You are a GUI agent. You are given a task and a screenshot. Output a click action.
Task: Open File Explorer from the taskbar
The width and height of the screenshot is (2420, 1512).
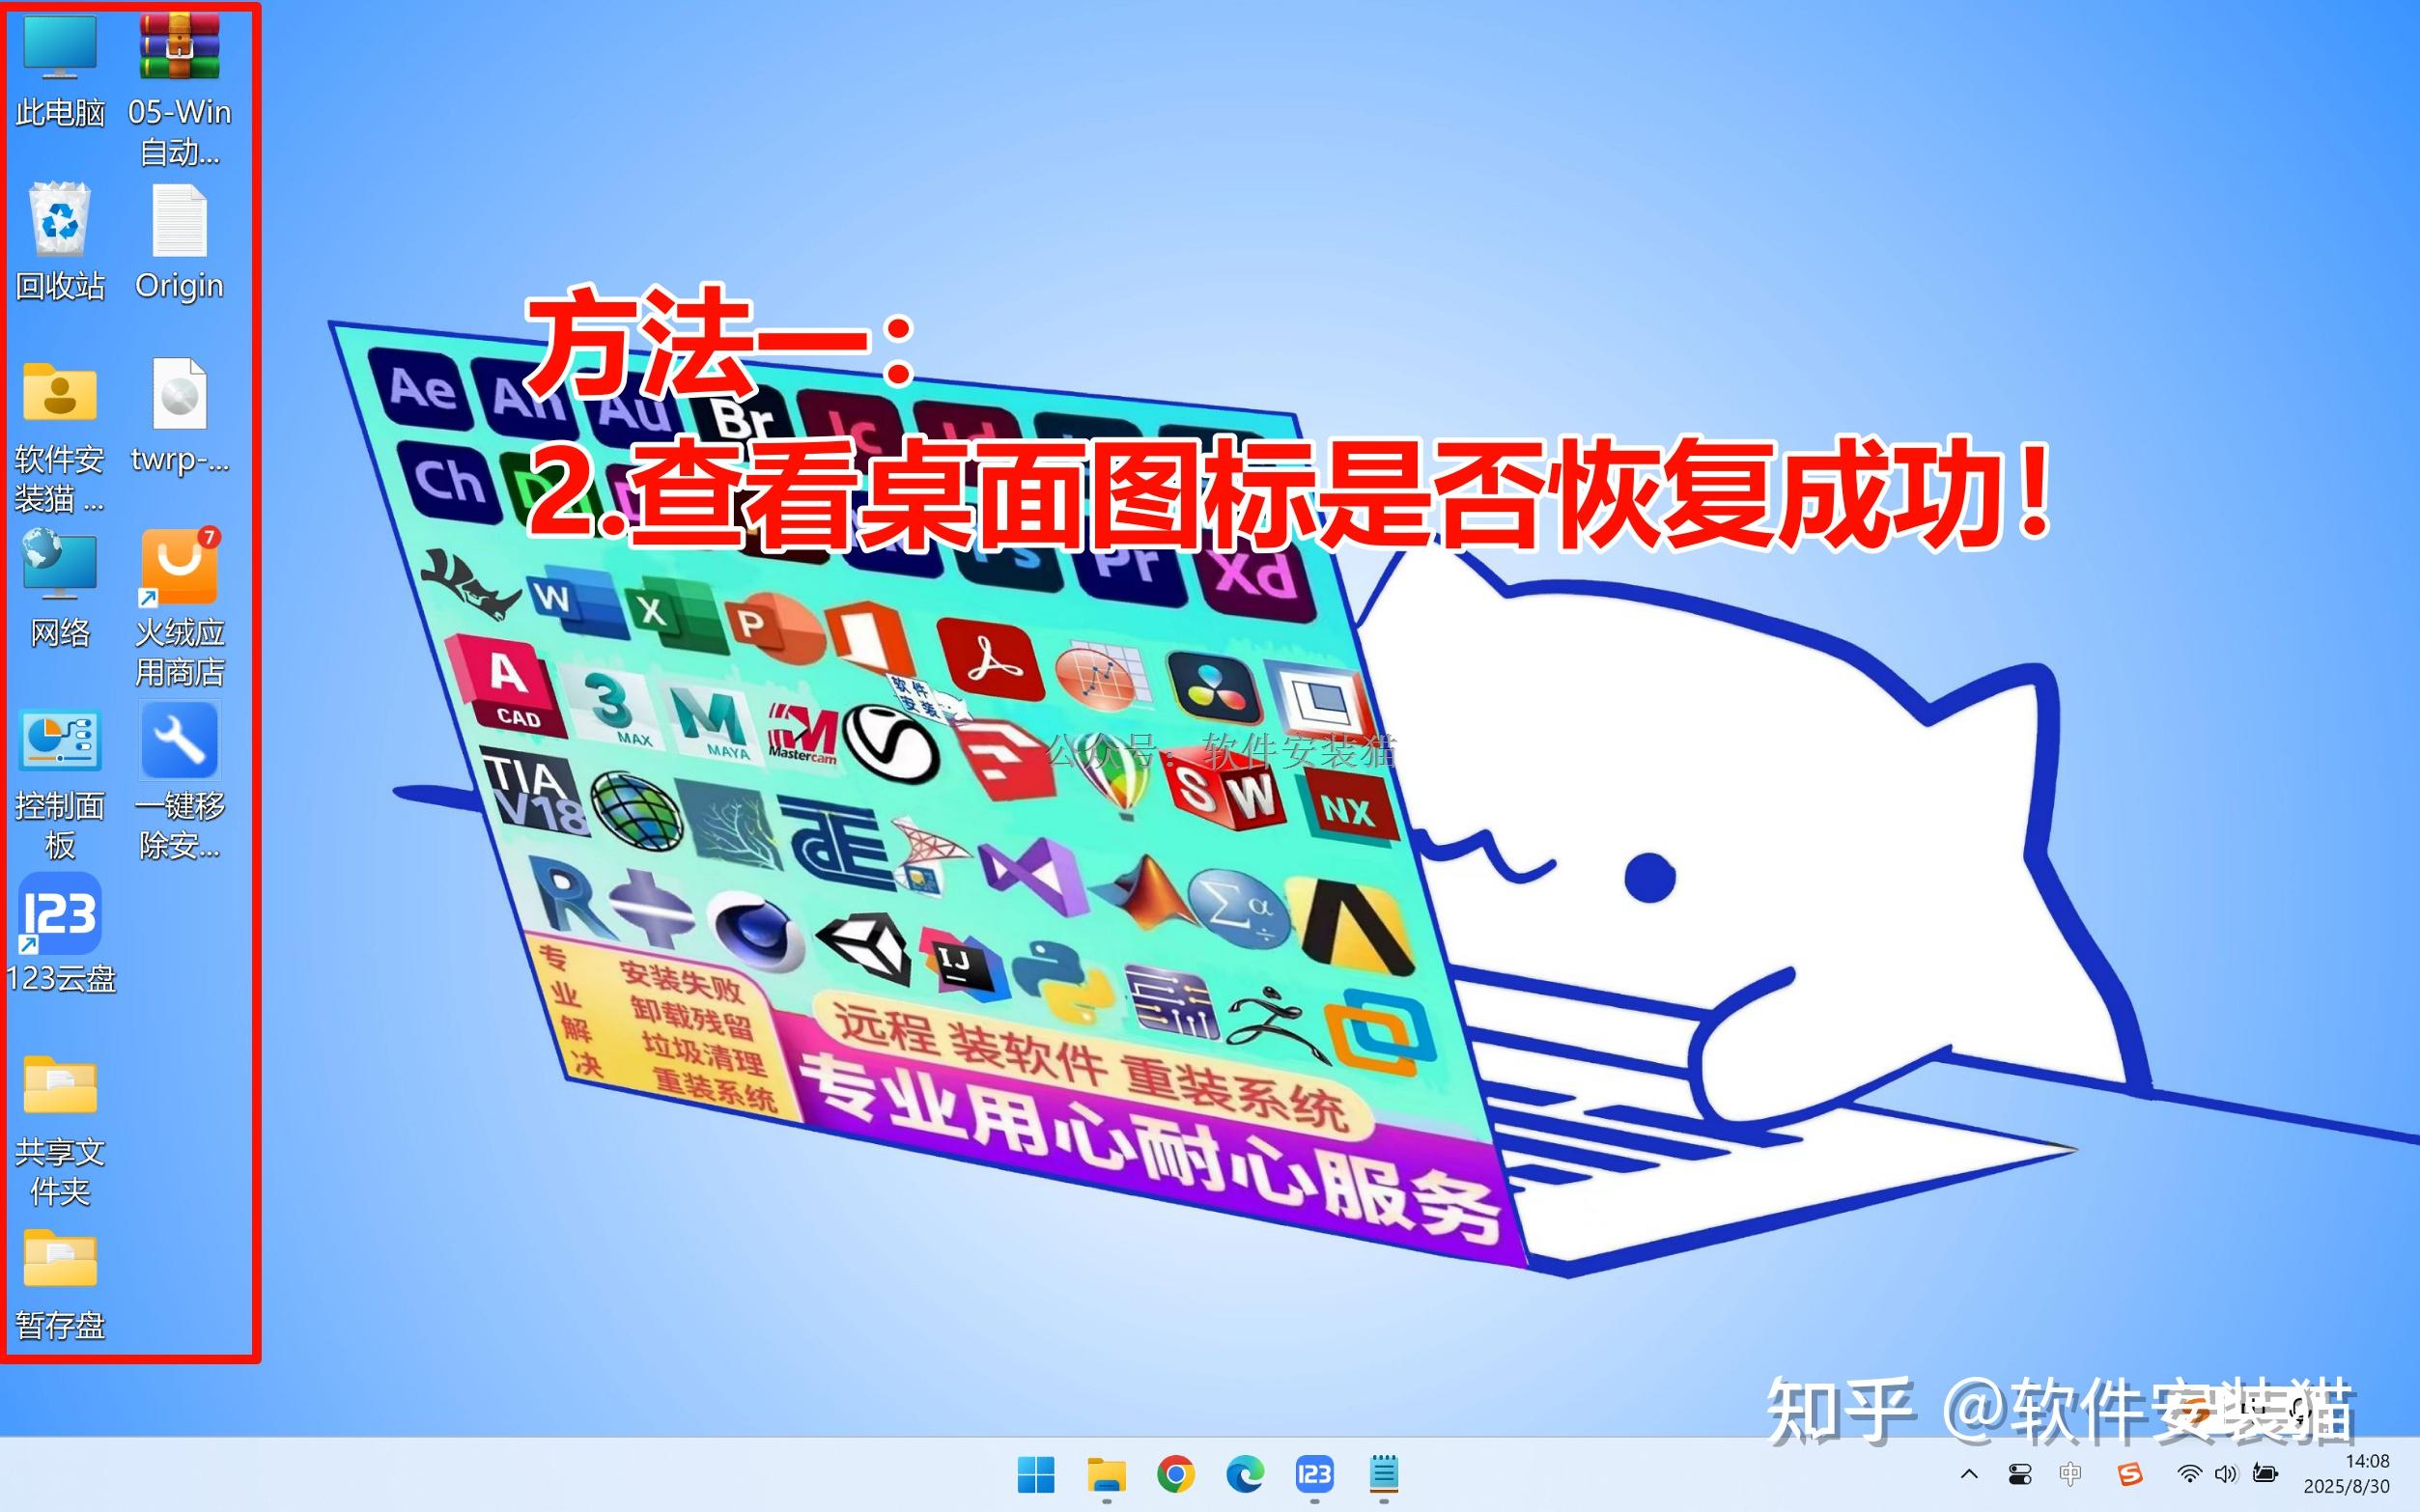point(1107,1474)
